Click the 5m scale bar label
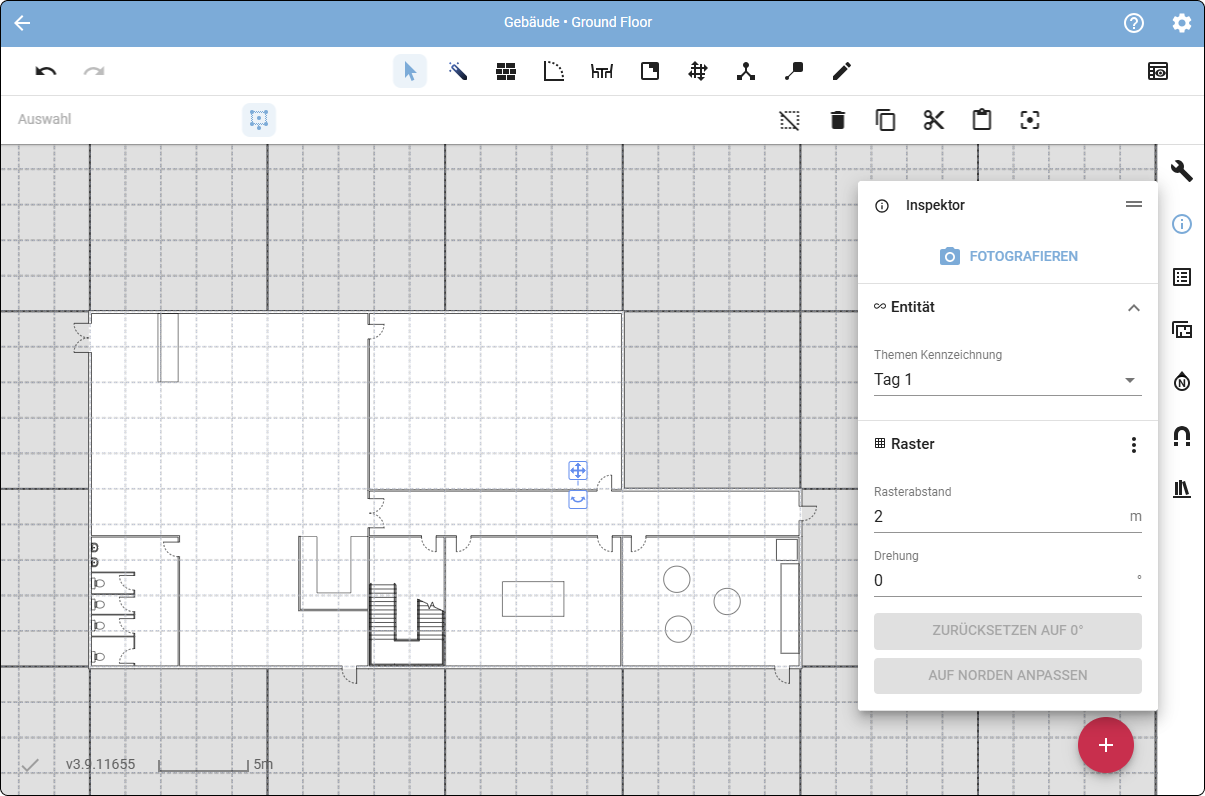 263,765
